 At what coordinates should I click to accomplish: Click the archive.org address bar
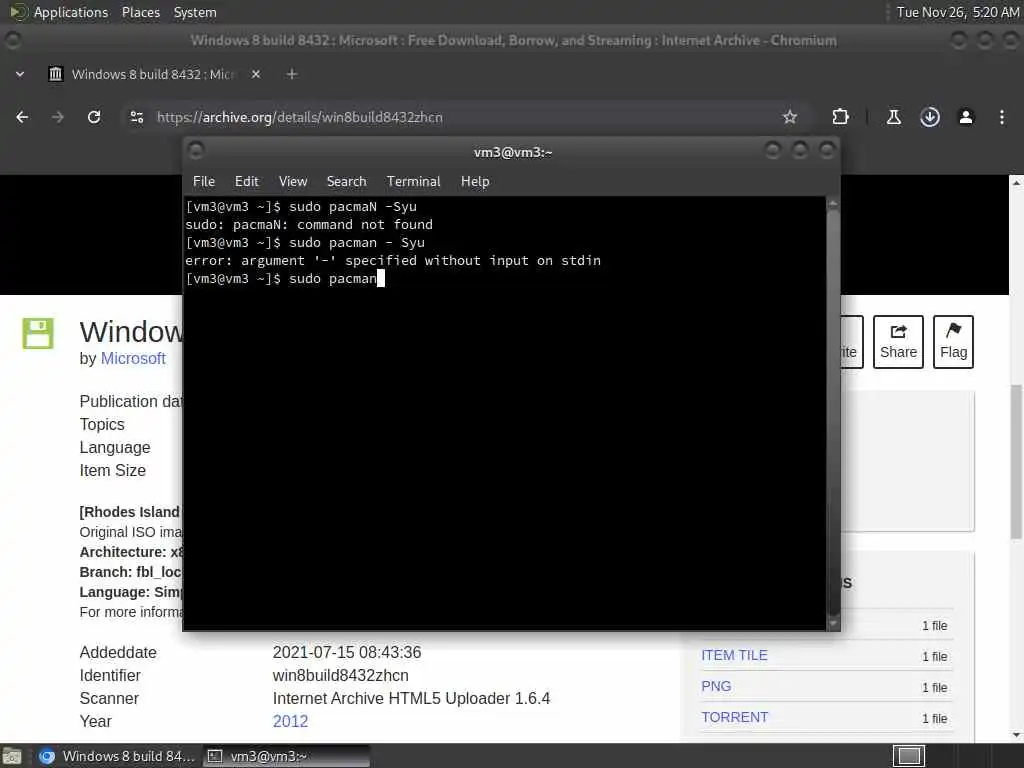tap(457, 117)
